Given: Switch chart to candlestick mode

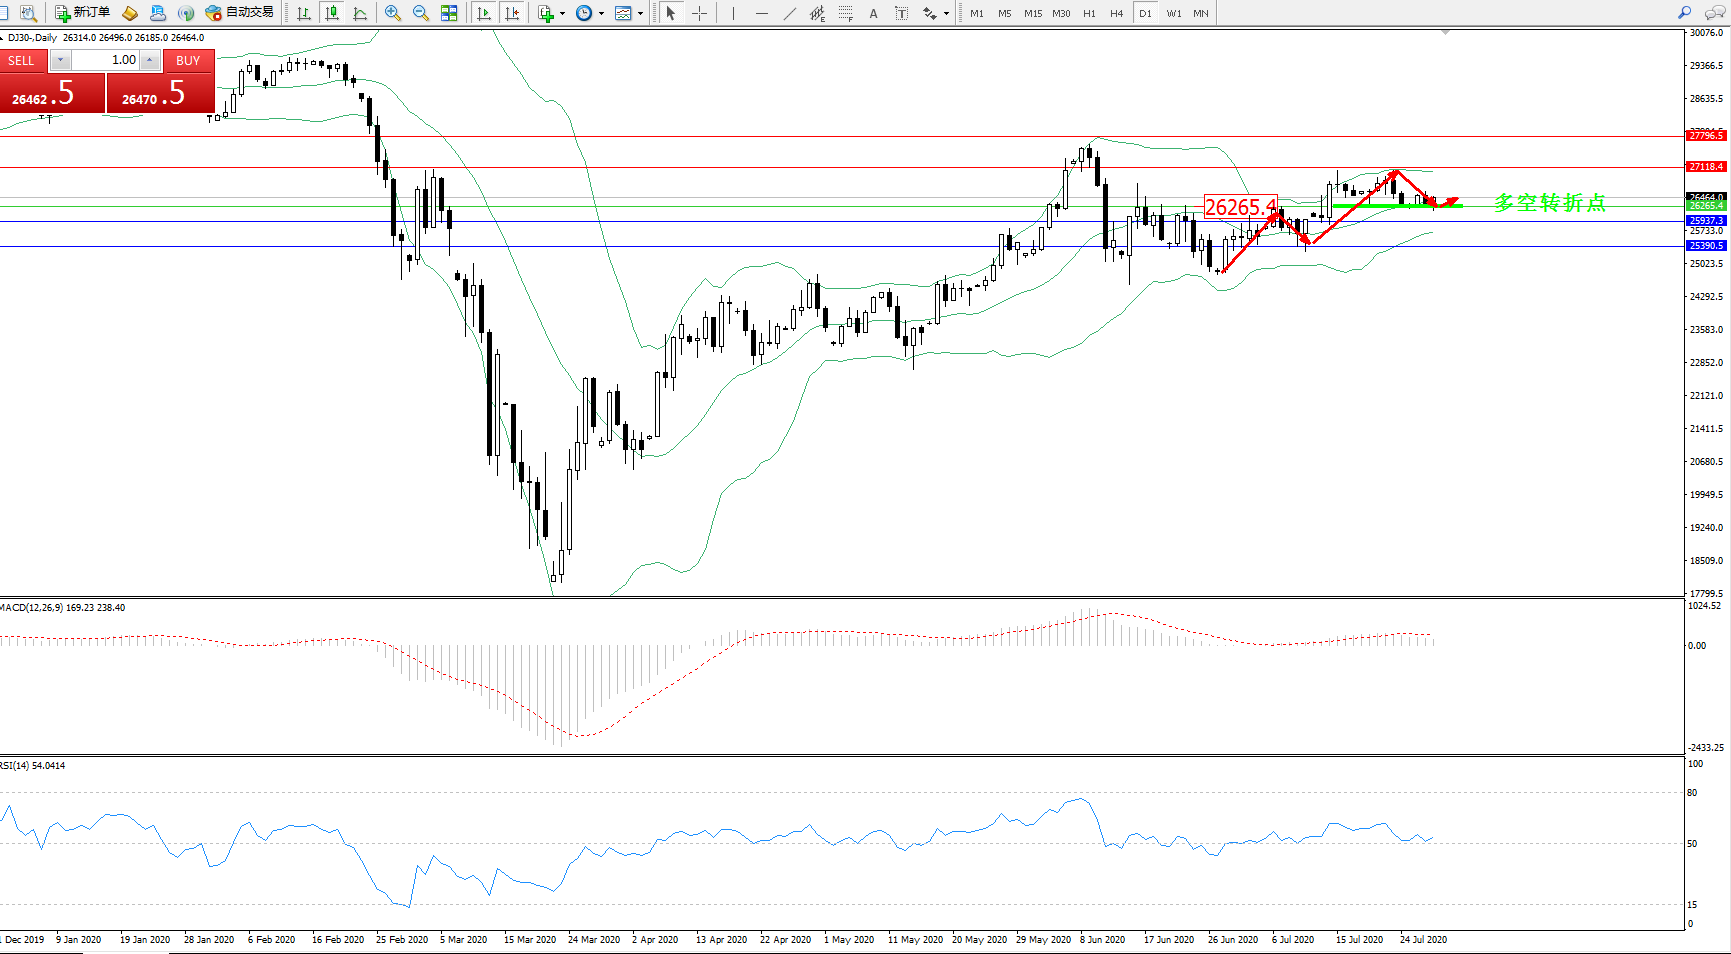Looking at the screenshot, I should [x=332, y=13].
